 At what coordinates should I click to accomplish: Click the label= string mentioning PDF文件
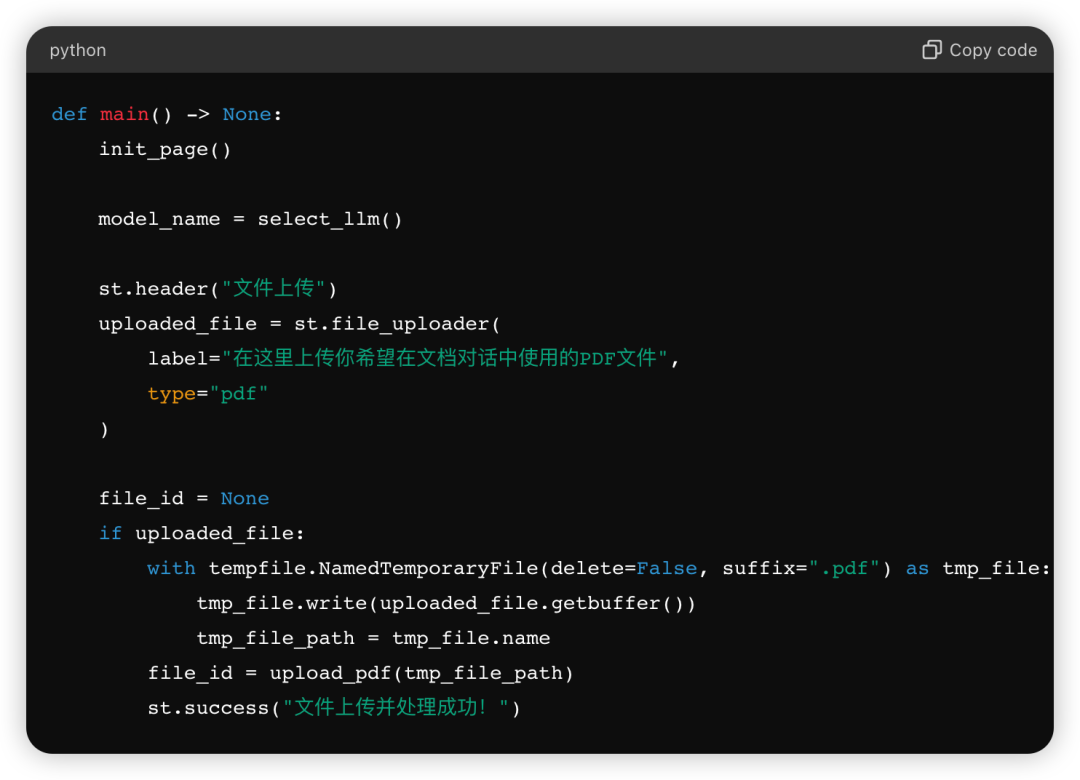click(444, 358)
